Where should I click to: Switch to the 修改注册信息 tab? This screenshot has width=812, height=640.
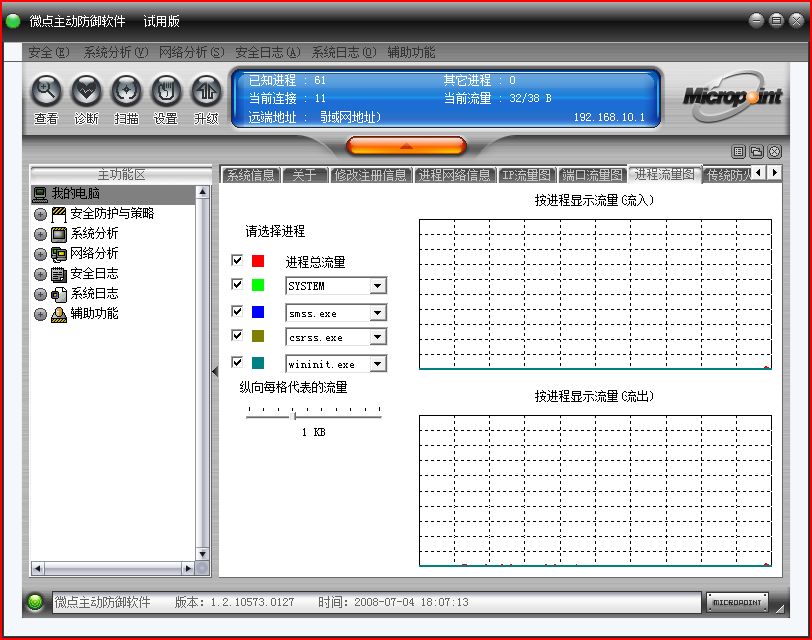tap(371, 175)
